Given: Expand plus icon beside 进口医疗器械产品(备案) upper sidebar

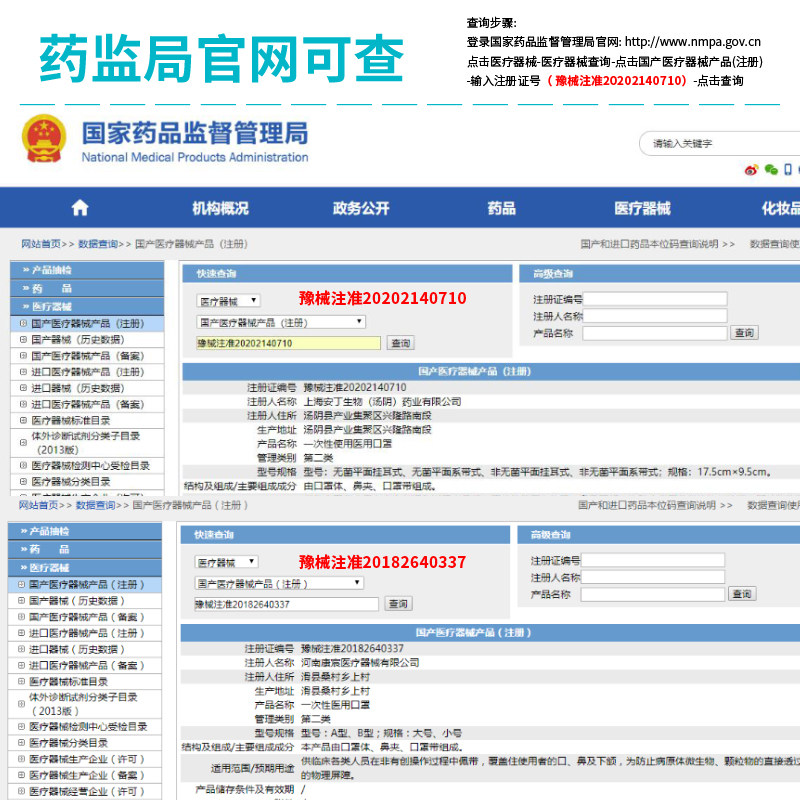Looking at the screenshot, I should [23, 404].
